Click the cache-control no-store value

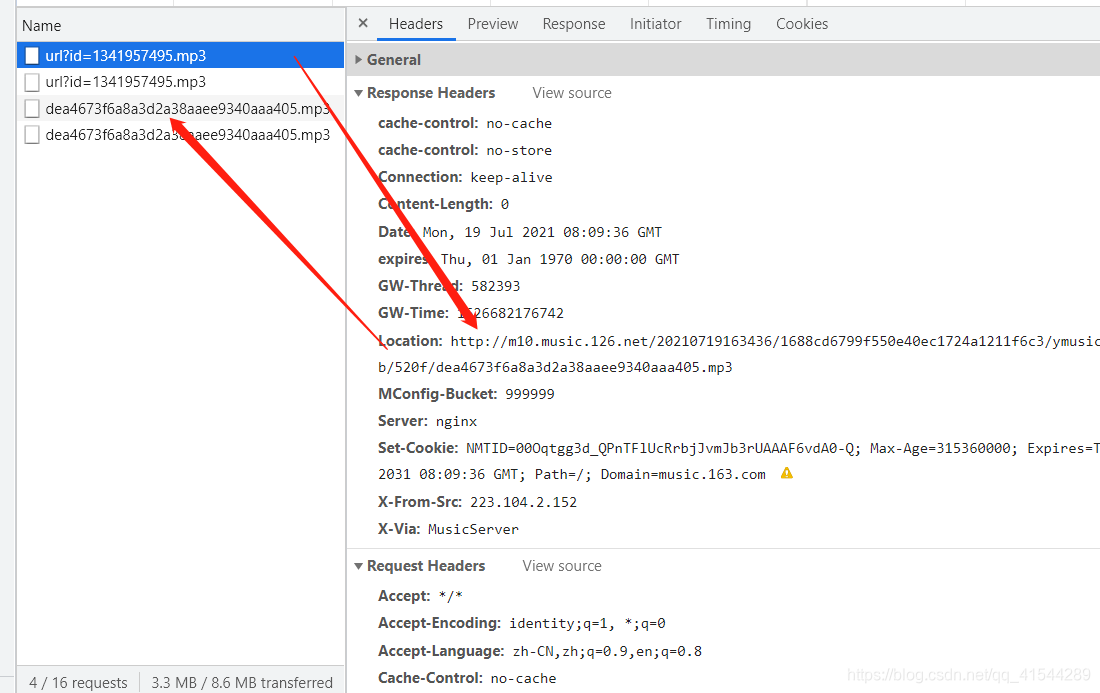[x=519, y=151]
